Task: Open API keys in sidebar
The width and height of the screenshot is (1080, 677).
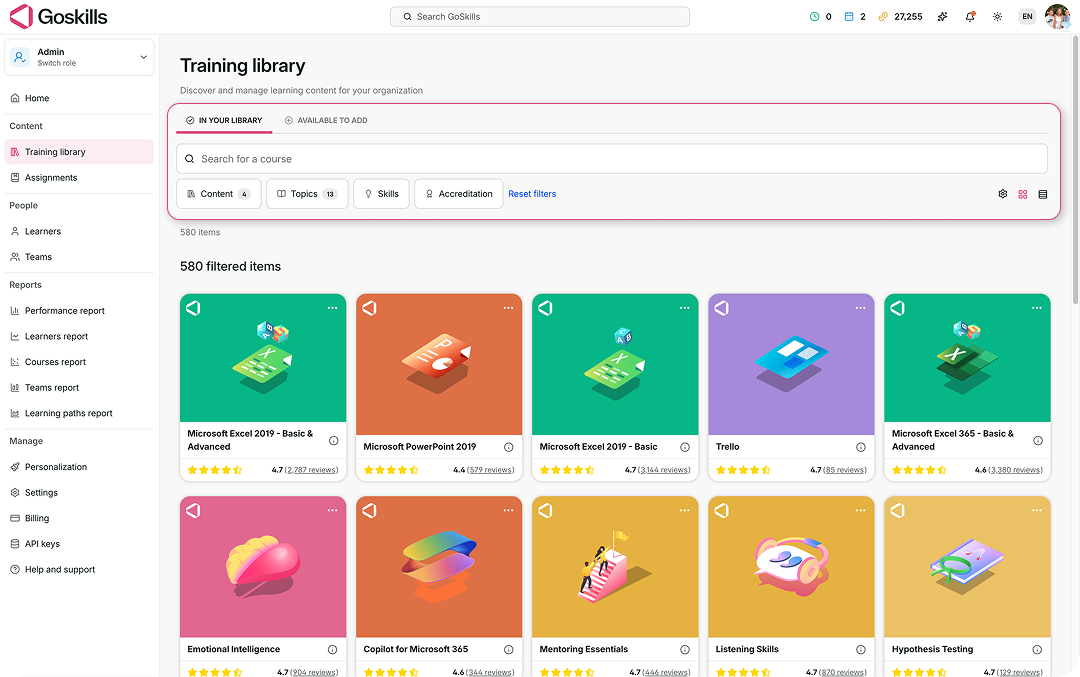Action: click(x=79, y=544)
